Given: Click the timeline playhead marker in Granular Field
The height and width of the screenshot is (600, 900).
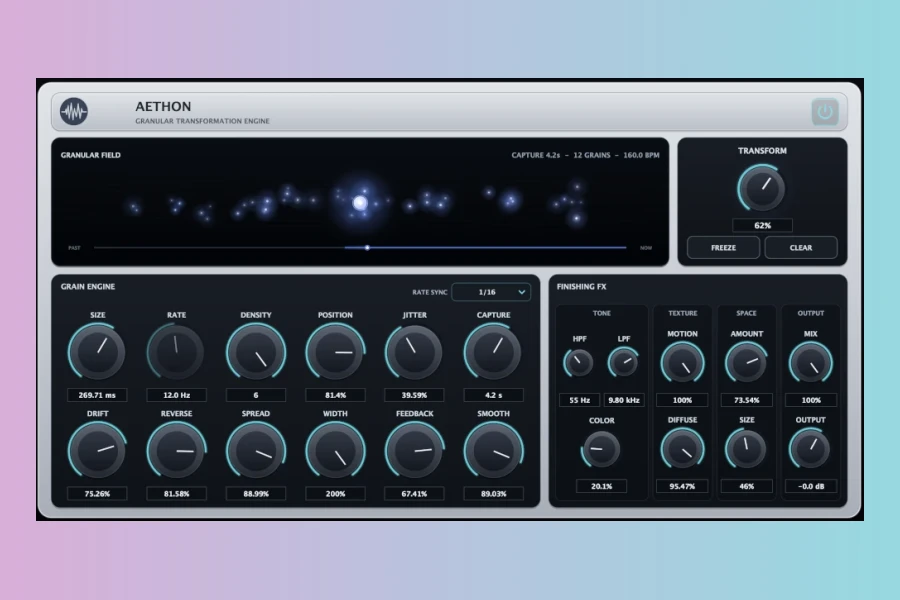Looking at the screenshot, I should (367, 247).
